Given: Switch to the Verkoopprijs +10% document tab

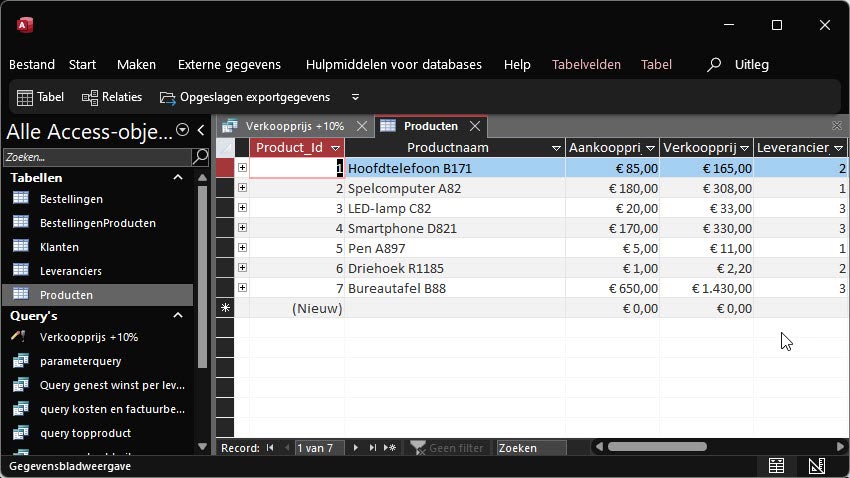Looking at the screenshot, I should pos(294,126).
